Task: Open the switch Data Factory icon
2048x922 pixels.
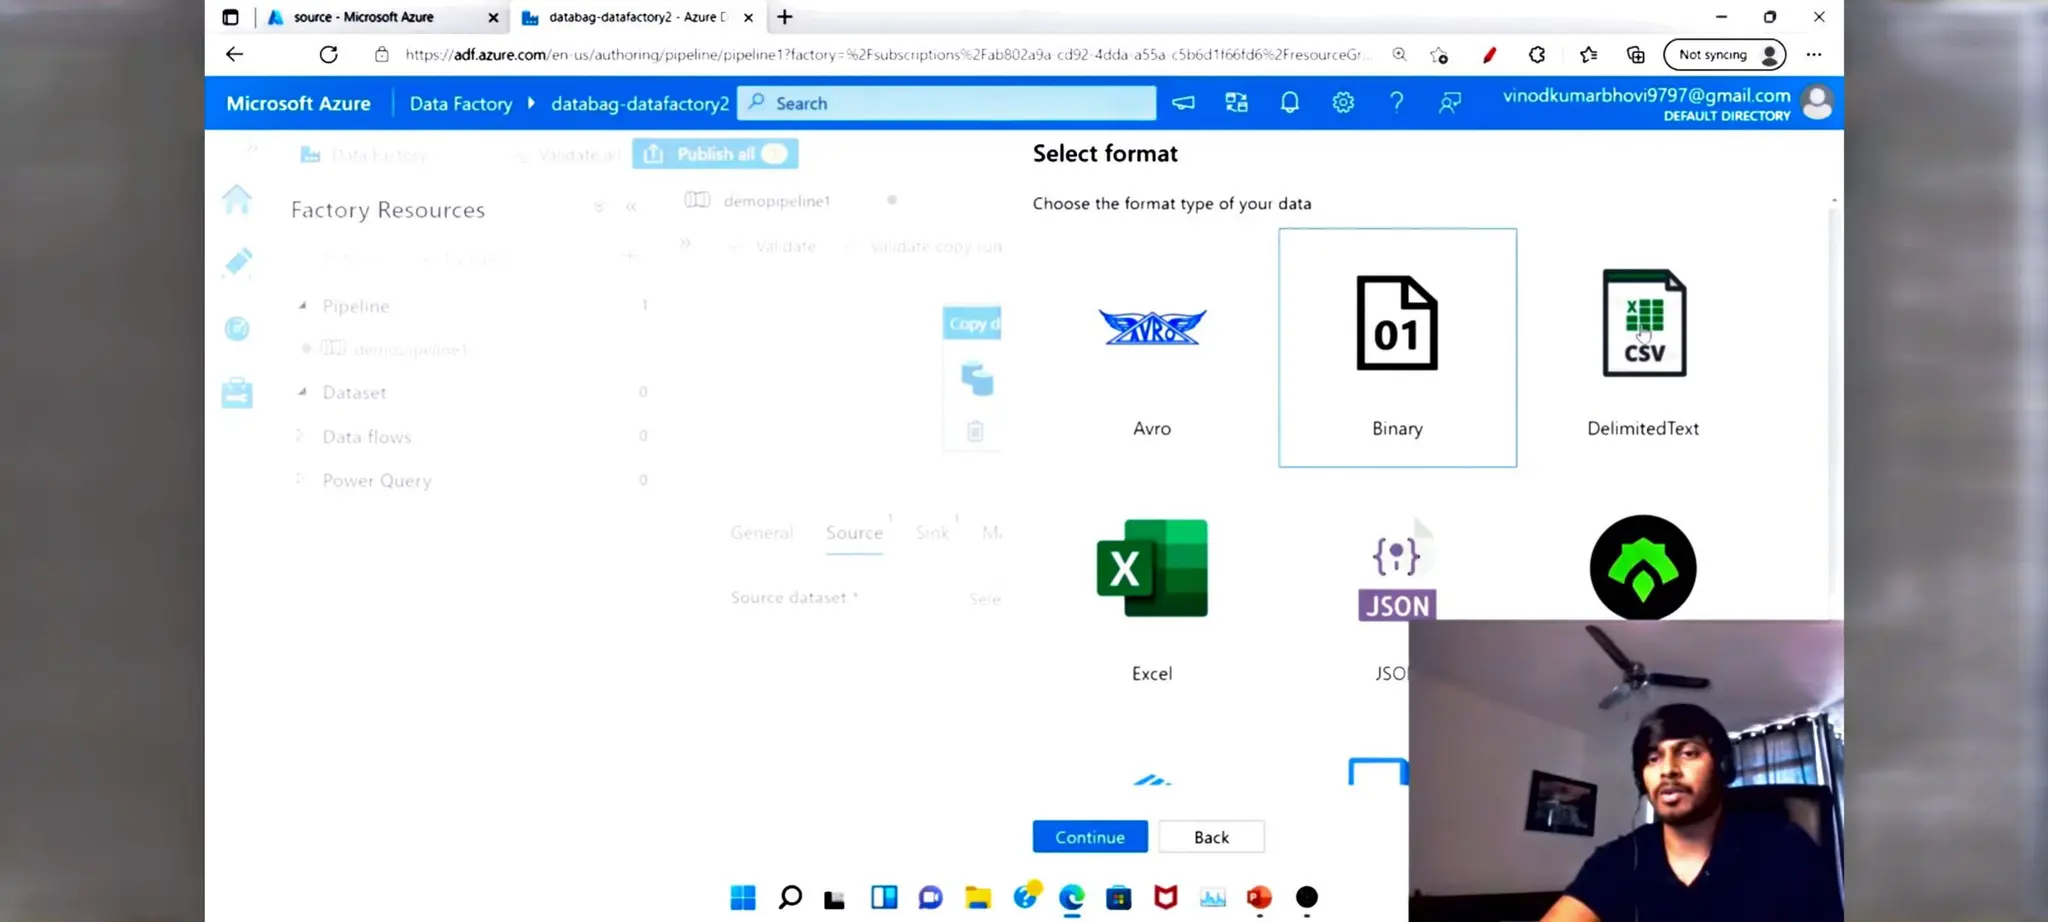Action: 1237,103
